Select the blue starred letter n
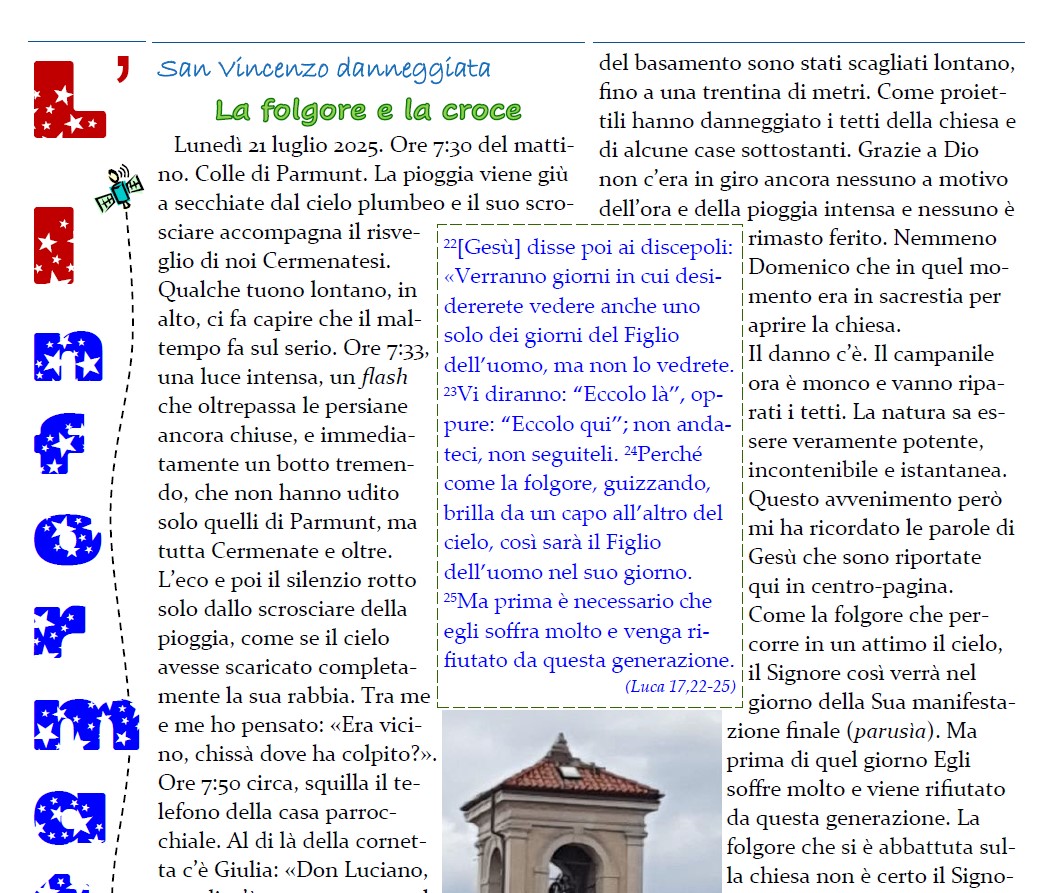1053x893 pixels. pyautogui.click(x=68, y=355)
